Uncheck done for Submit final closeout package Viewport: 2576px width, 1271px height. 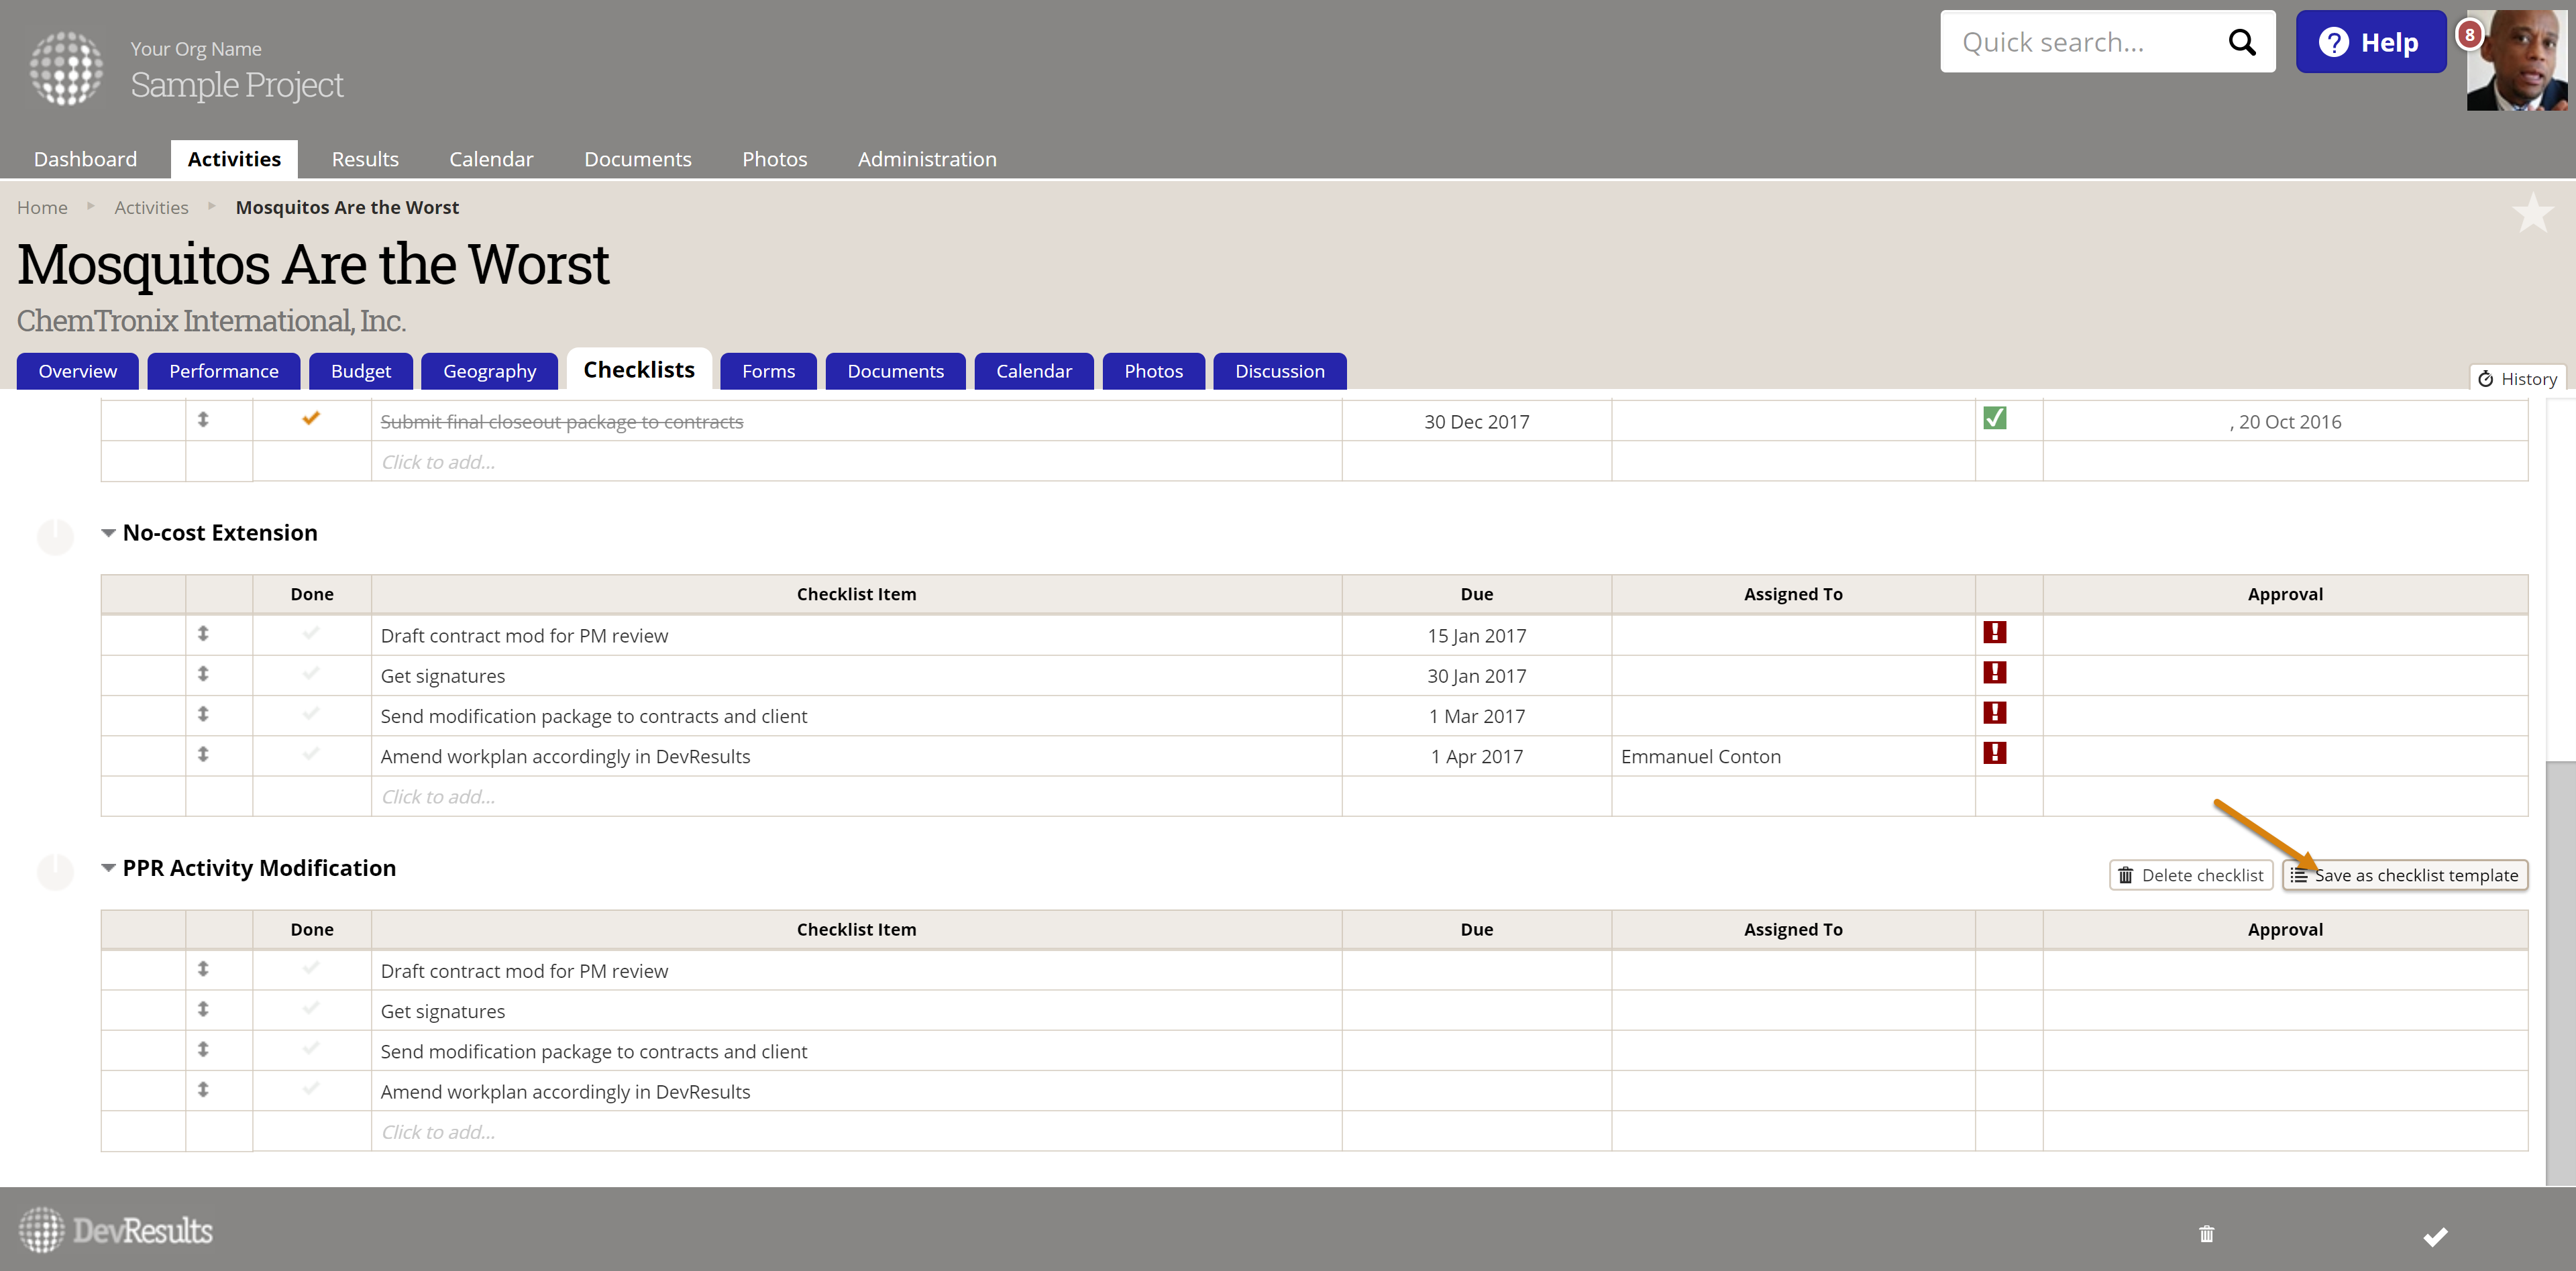311,418
